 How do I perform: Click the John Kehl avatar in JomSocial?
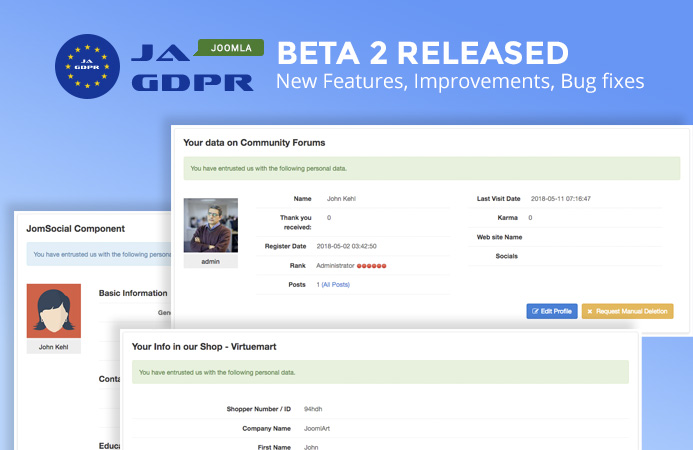click(x=53, y=311)
